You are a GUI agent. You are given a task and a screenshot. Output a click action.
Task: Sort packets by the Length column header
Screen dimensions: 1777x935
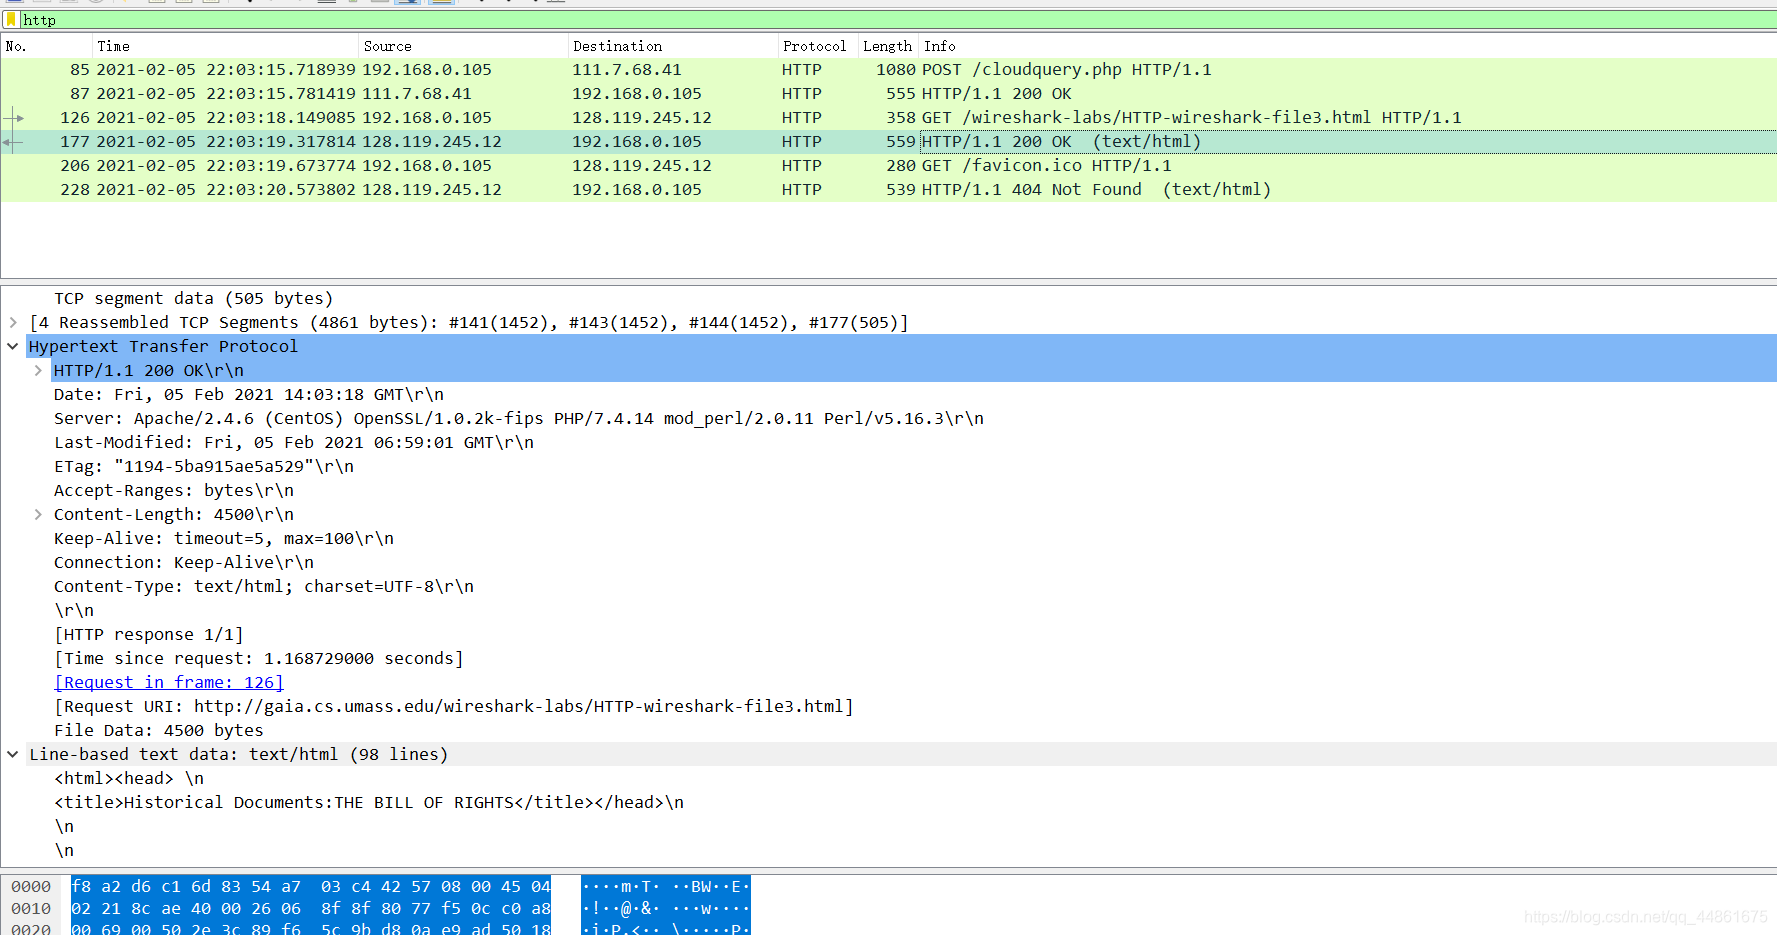pyautogui.click(x=888, y=46)
